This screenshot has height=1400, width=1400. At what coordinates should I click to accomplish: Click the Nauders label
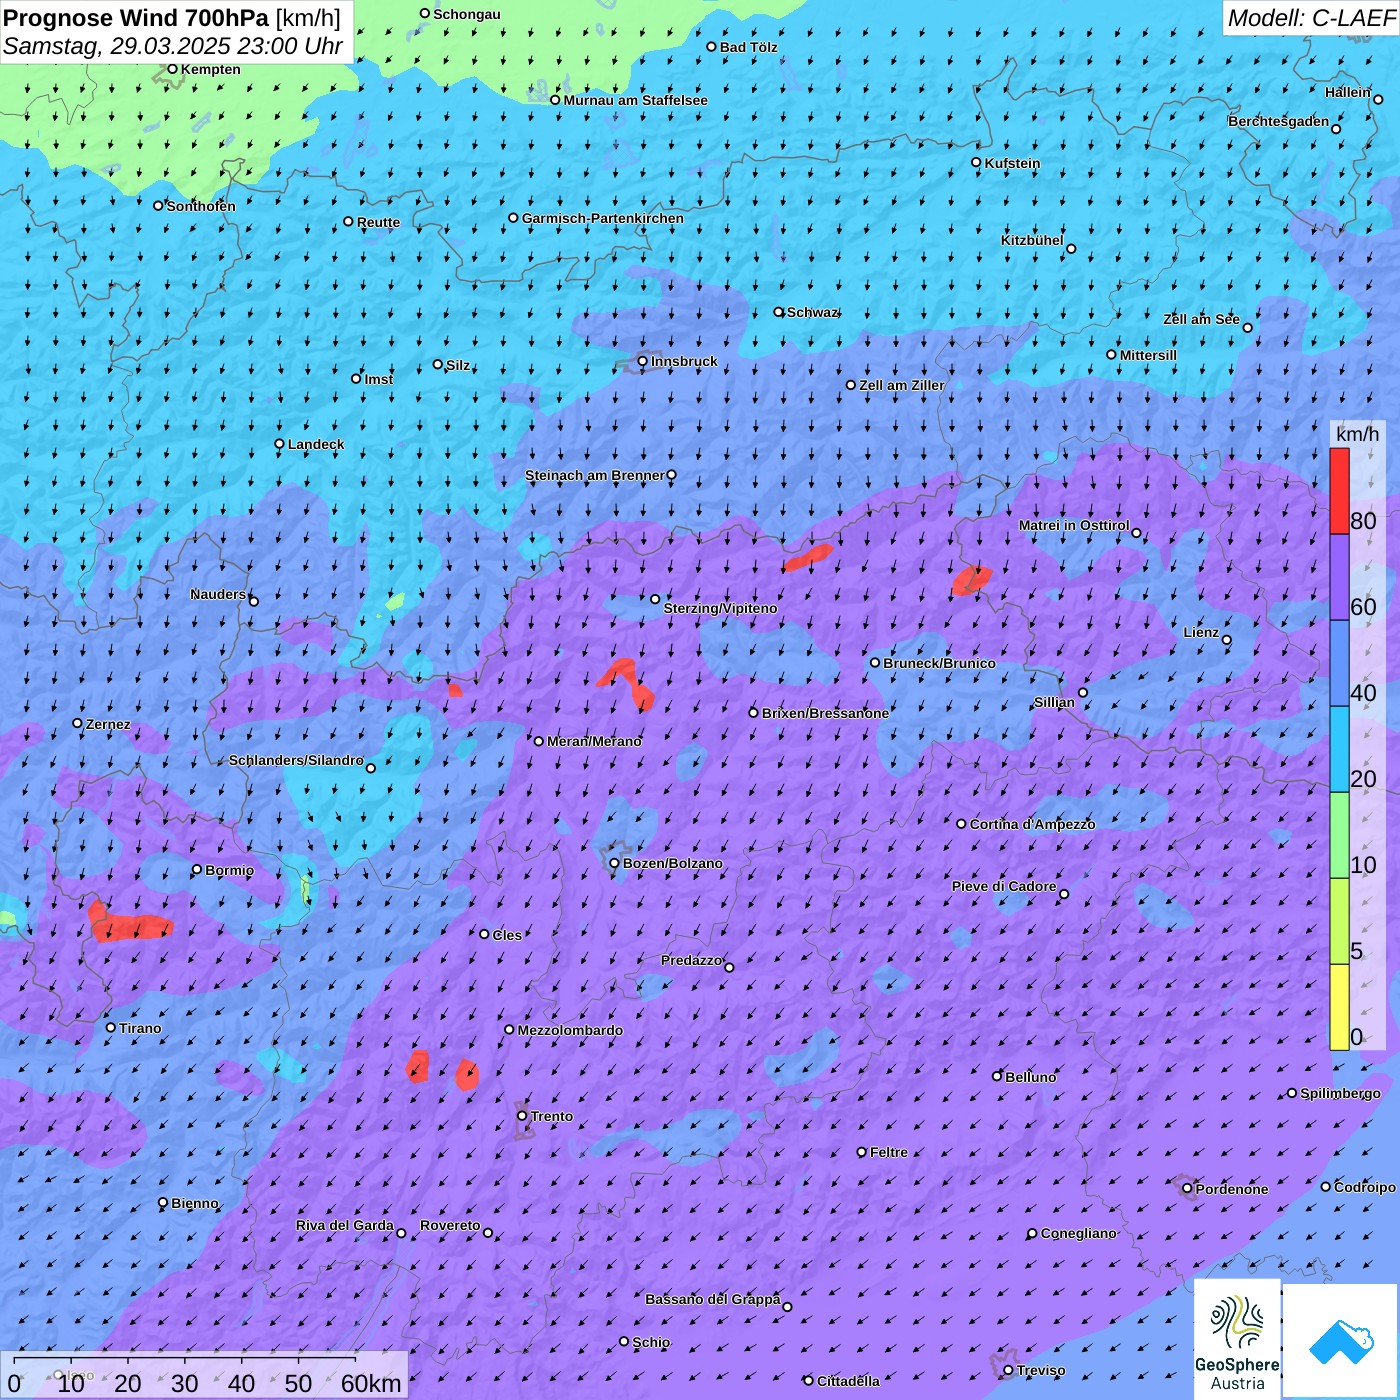[x=218, y=594]
